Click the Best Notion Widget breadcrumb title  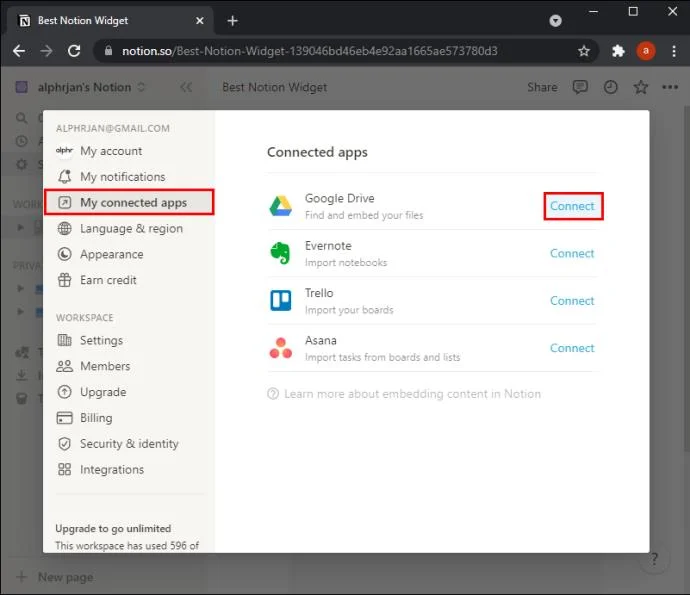tap(275, 87)
